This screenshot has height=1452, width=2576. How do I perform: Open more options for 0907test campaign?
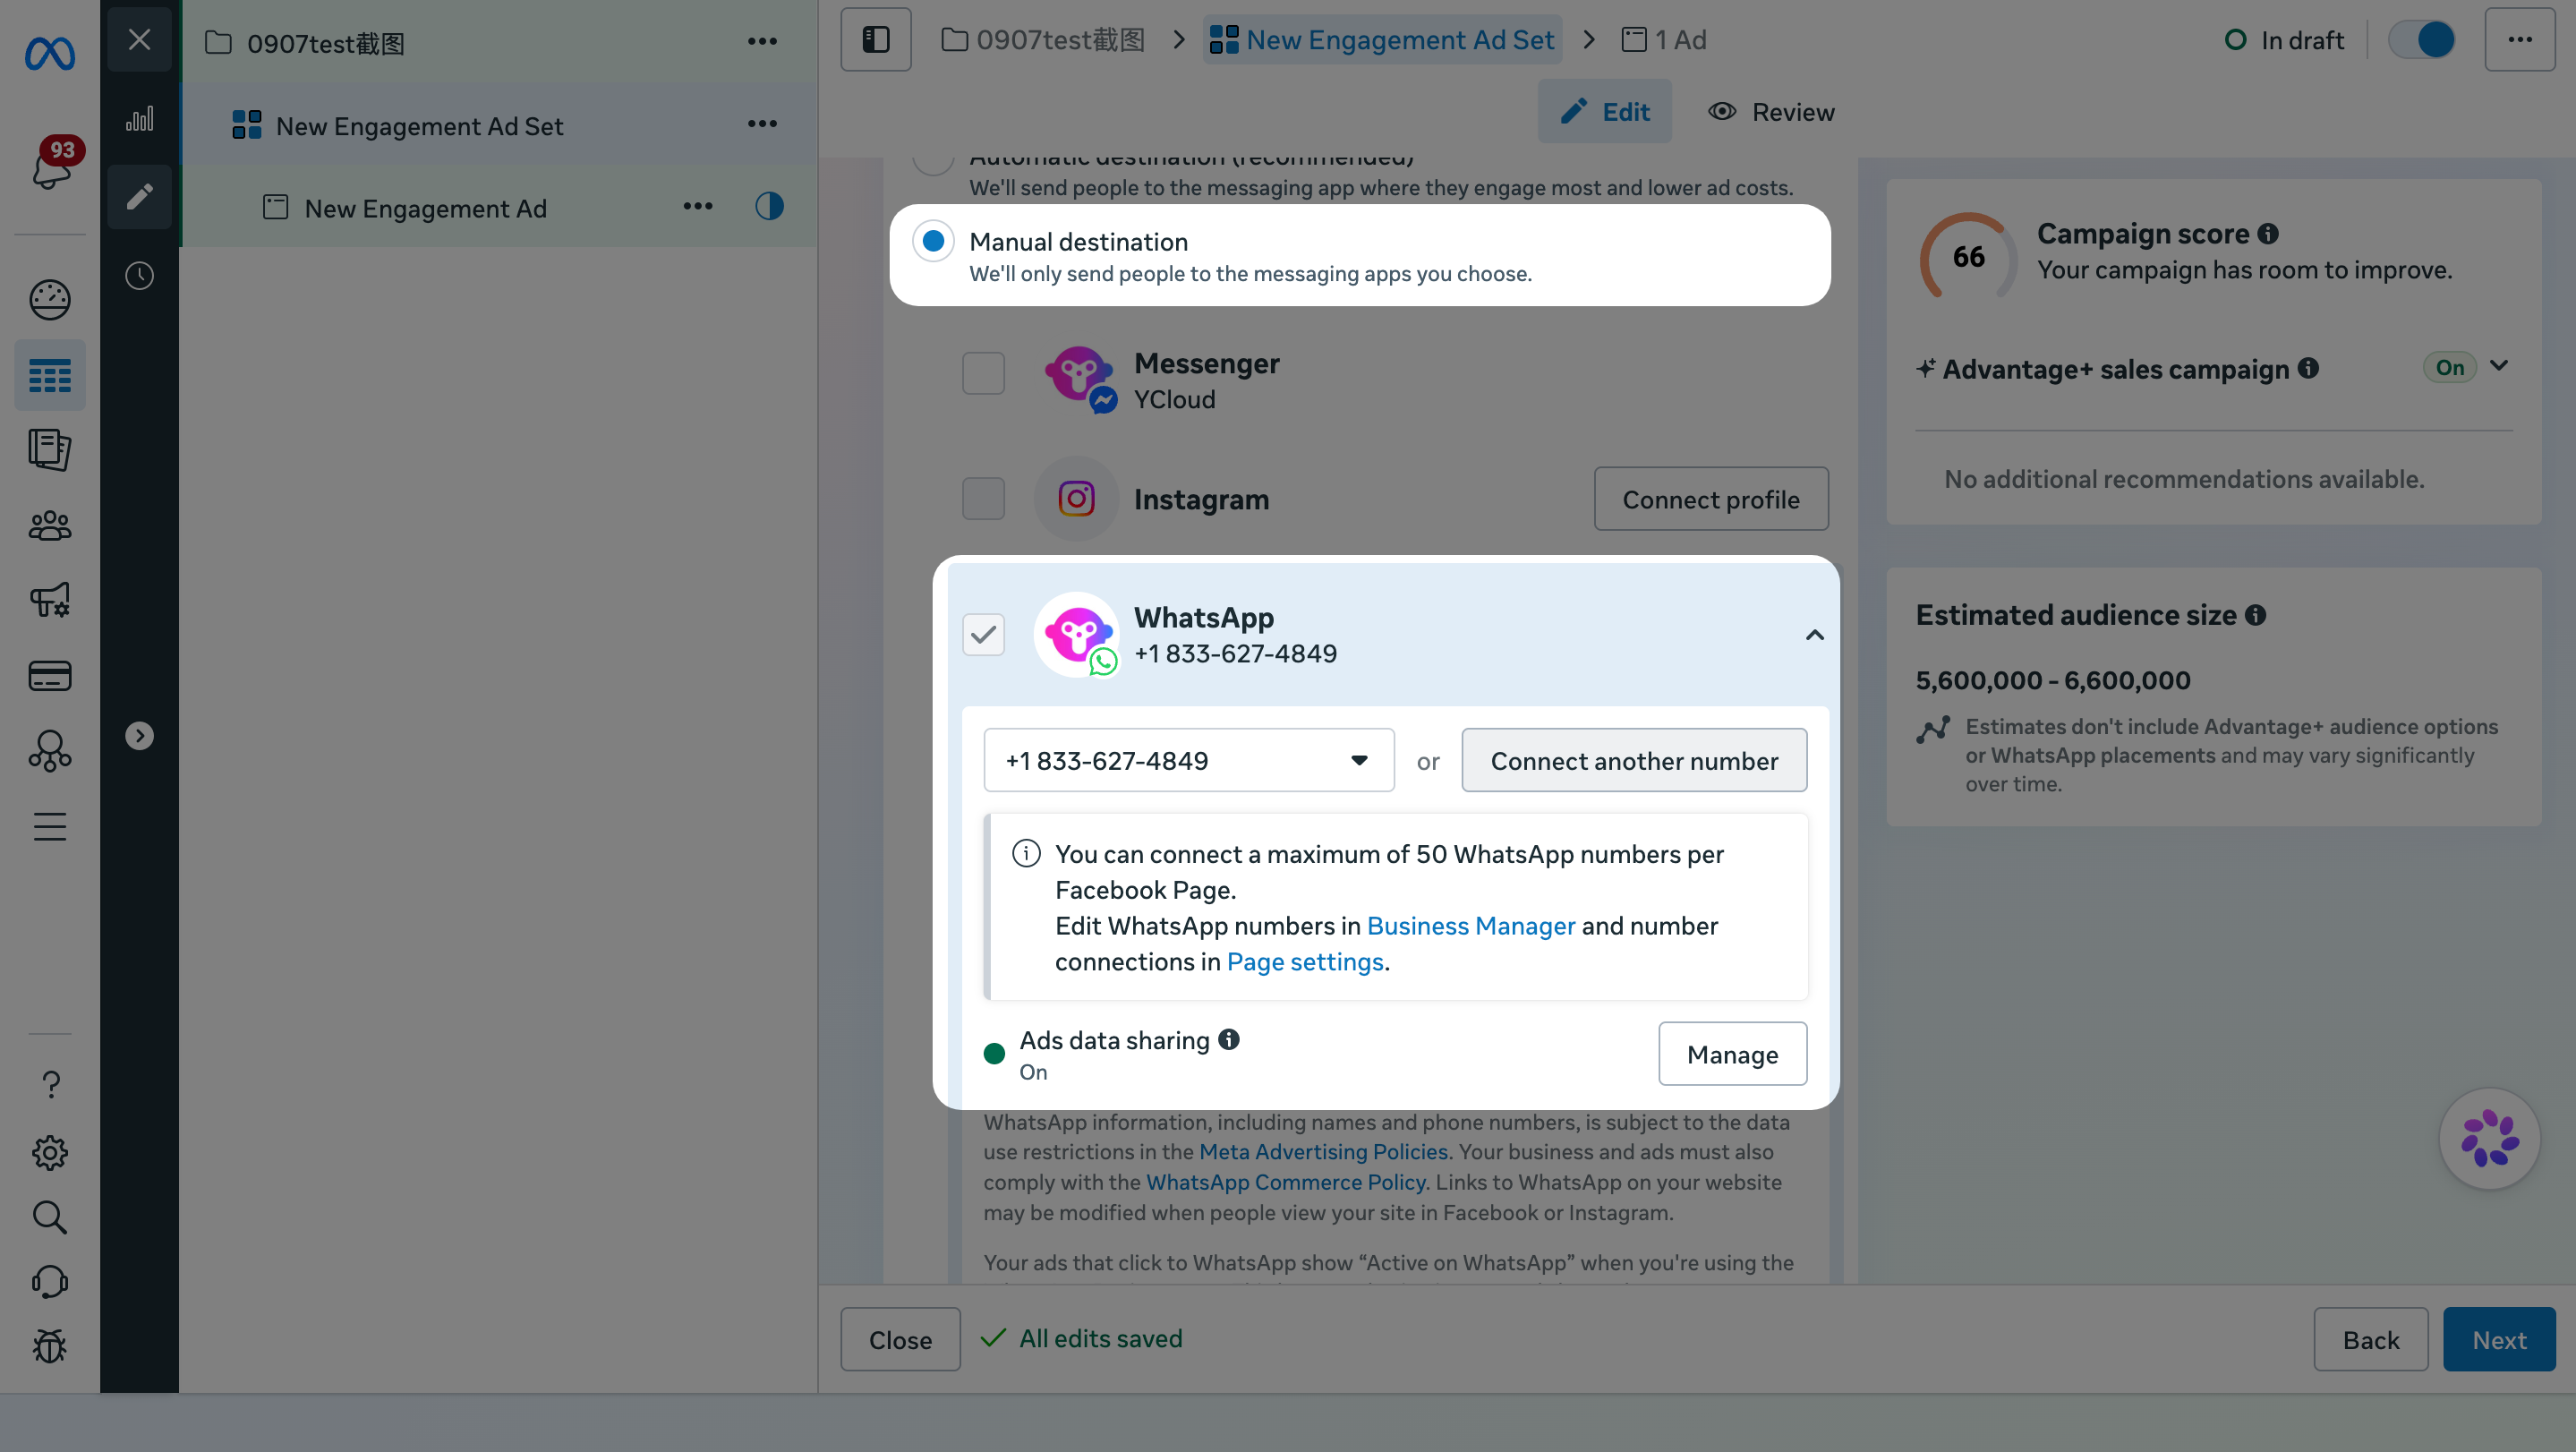coord(762,41)
